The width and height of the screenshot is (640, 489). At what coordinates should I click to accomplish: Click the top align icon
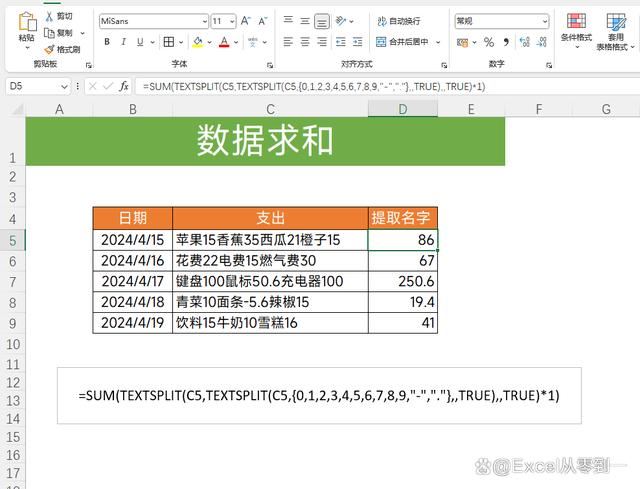[288, 20]
